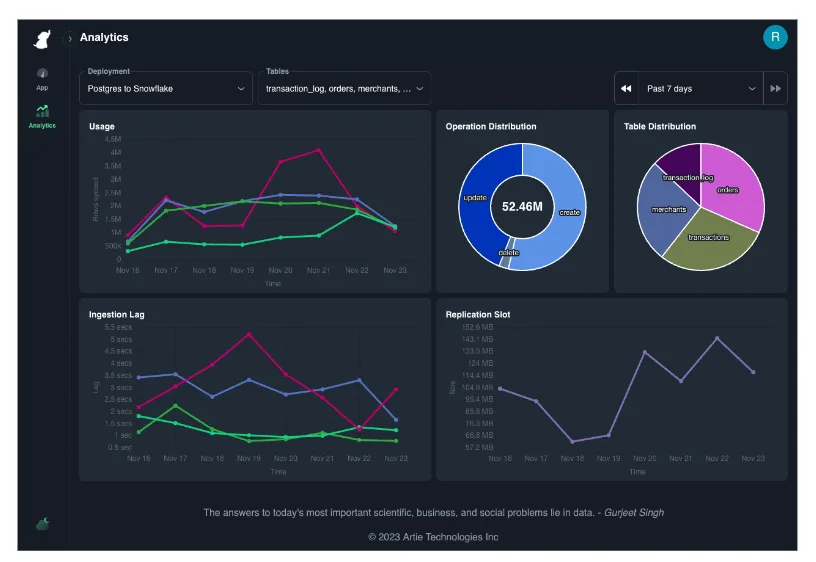Click the Nov 21 peak point on the Usage chart
816x562 pixels.
pyautogui.click(x=319, y=150)
